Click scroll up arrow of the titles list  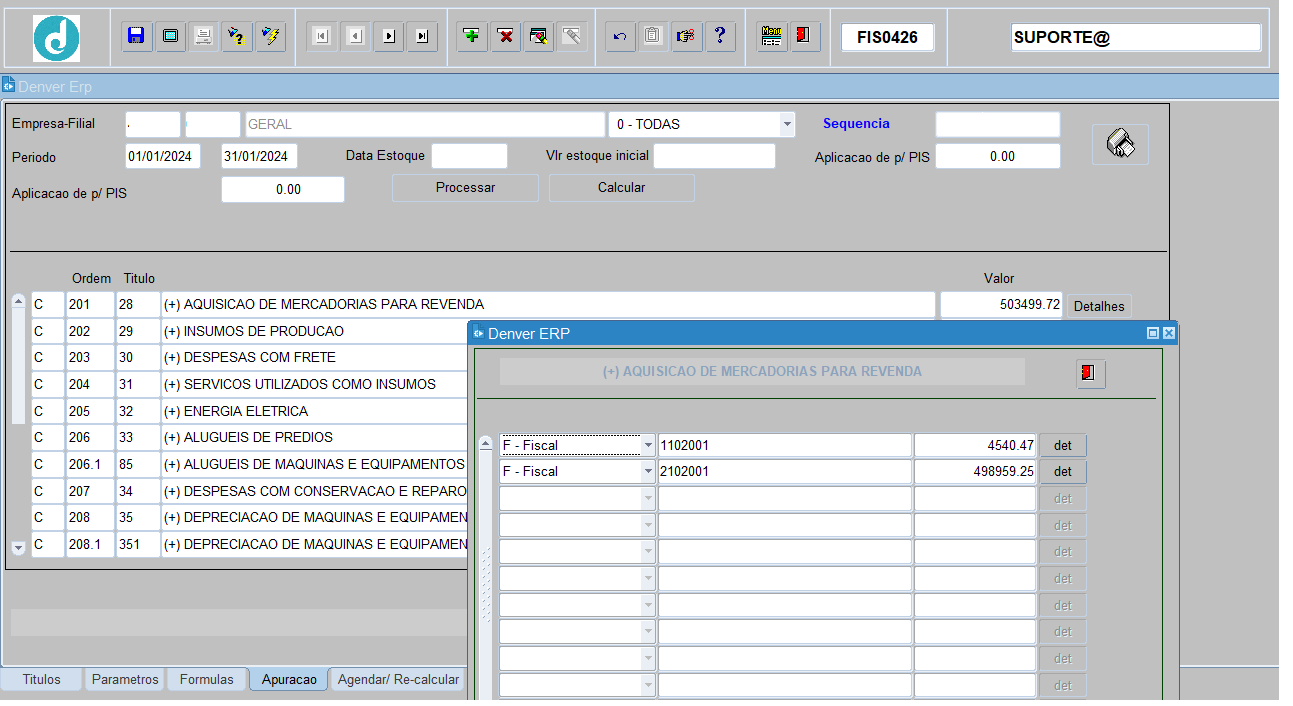pos(18,300)
